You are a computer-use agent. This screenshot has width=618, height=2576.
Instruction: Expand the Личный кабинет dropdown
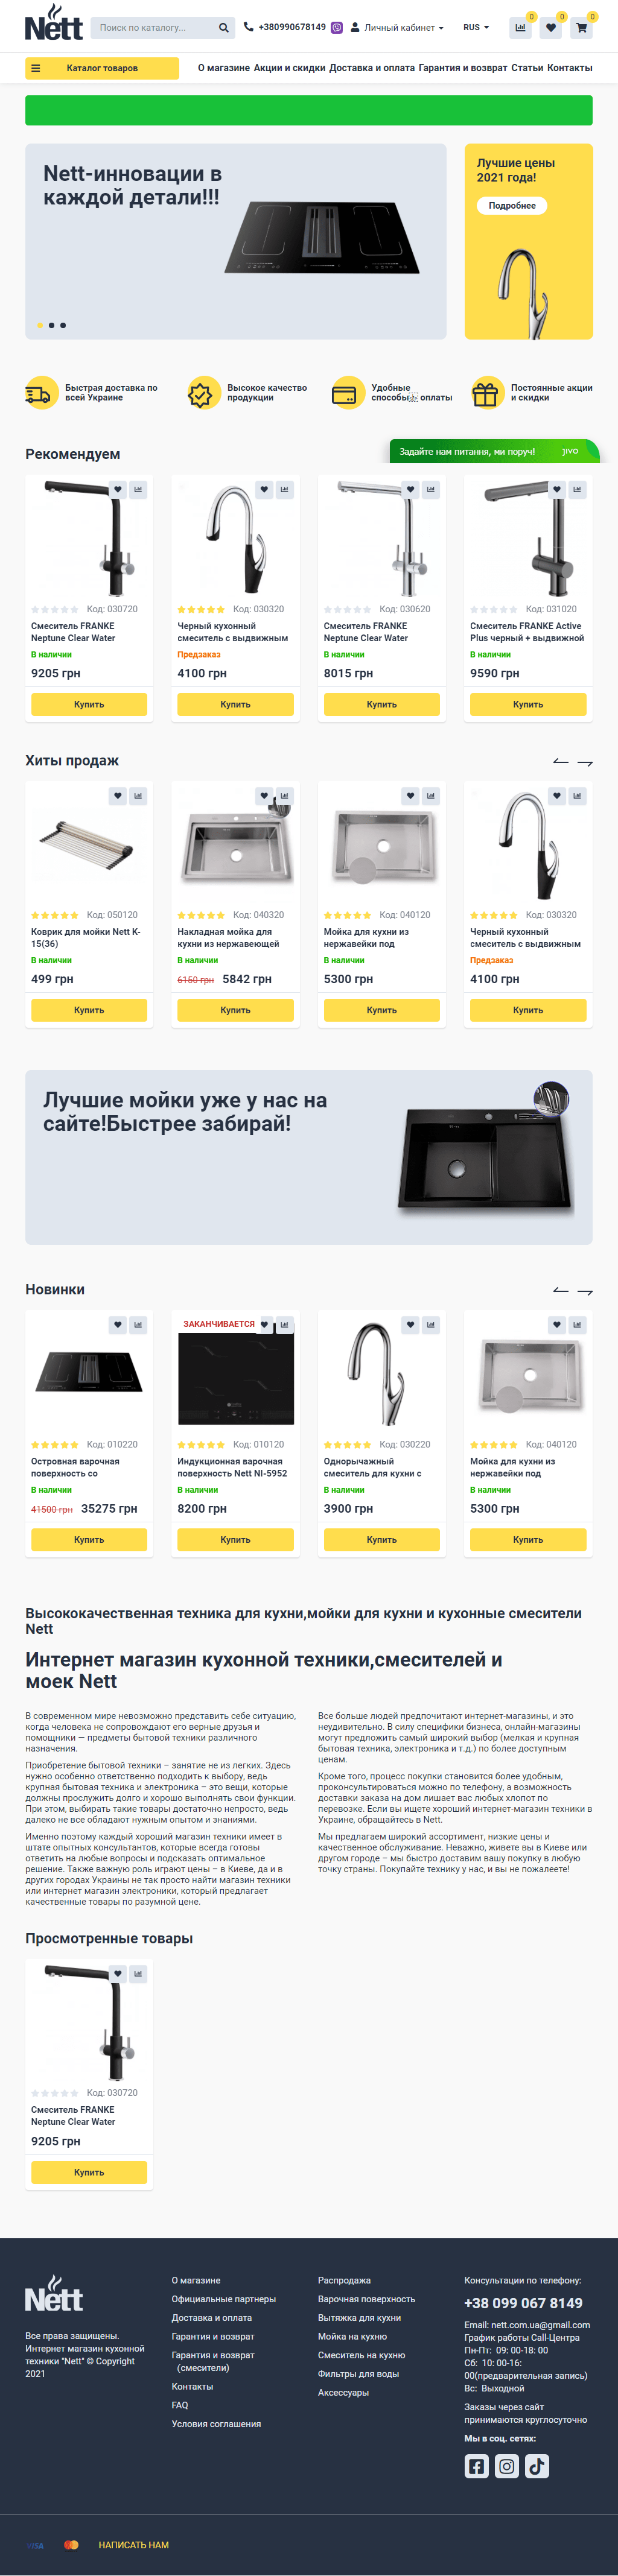pyautogui.click(x=397, y=28)
